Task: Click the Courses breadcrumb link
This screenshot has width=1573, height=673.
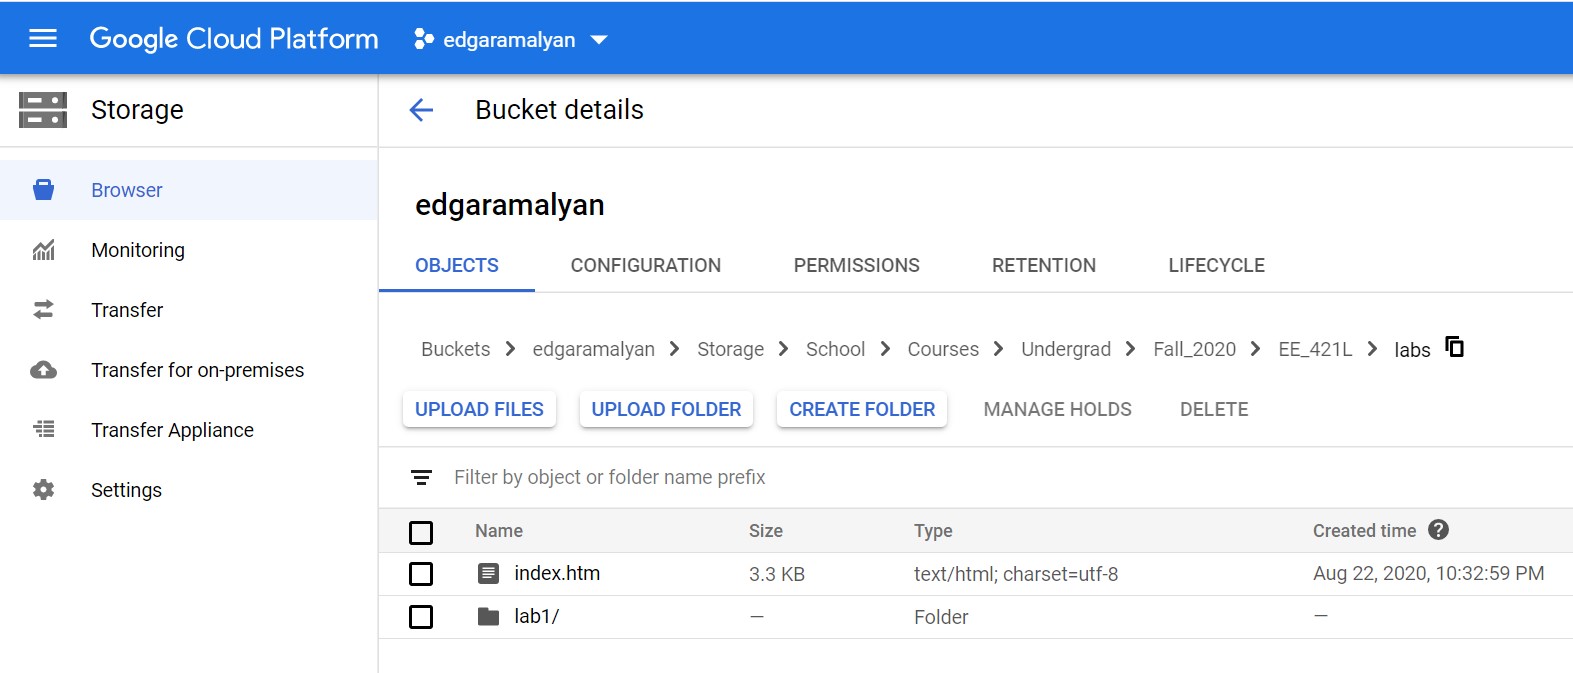Action: click(943, 349)
